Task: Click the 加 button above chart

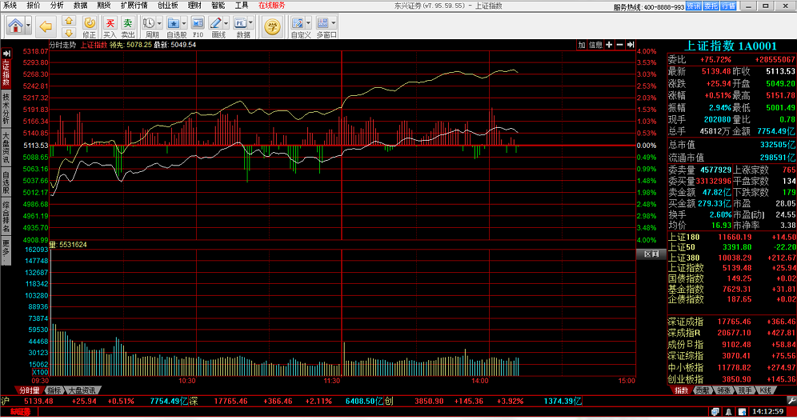Action: tap(581, 45)
